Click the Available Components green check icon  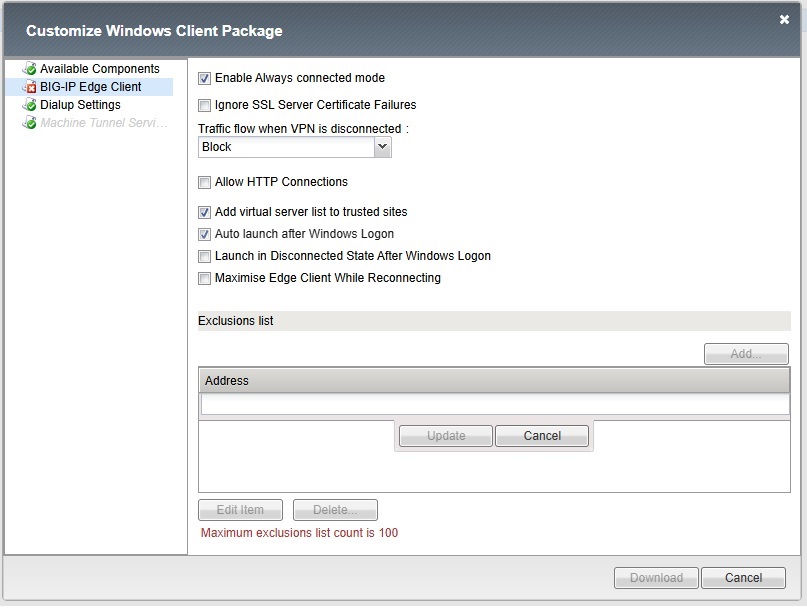click(30, 69)
